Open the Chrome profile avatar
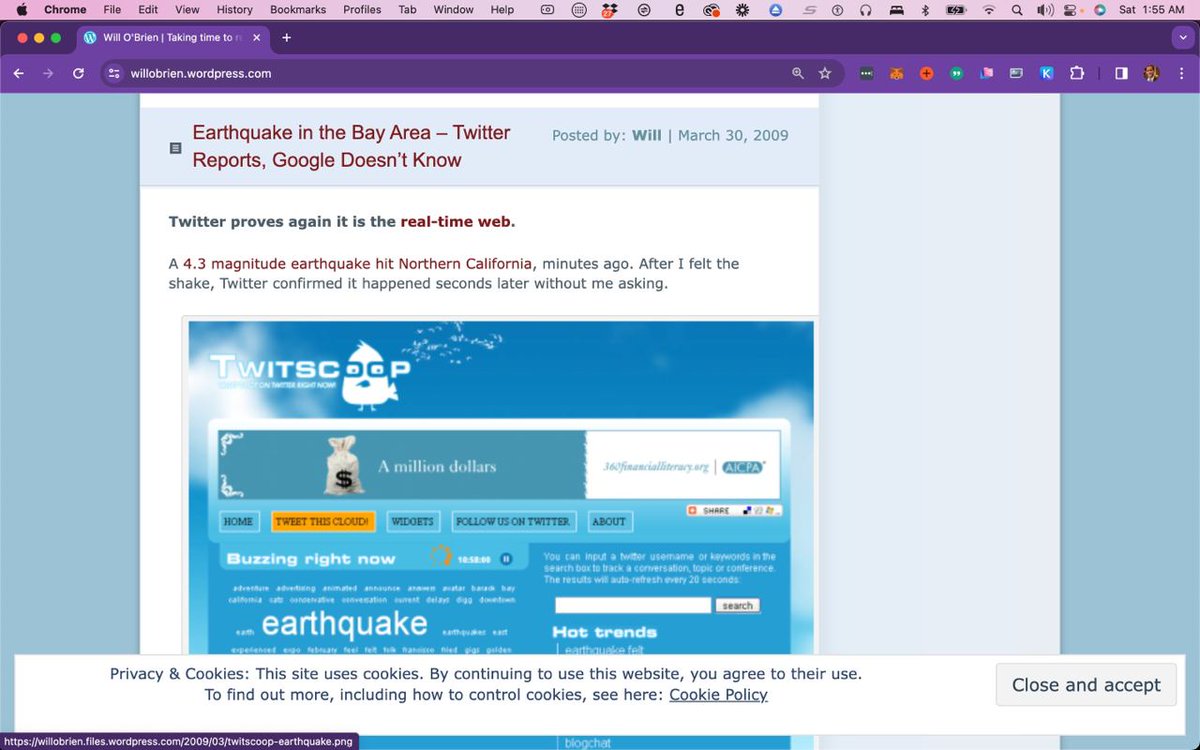The height and width of the screenshot is (750, 1200). tap(1151, 73)
